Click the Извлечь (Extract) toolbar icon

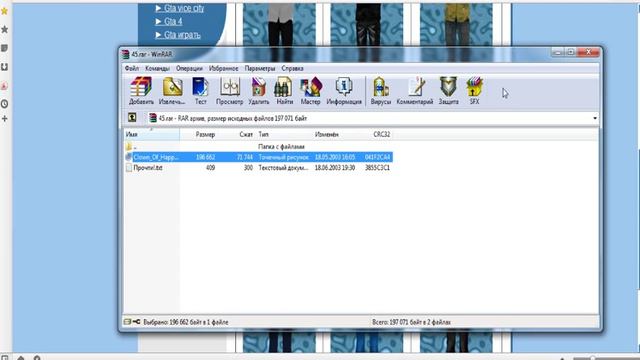pos(172,91)
